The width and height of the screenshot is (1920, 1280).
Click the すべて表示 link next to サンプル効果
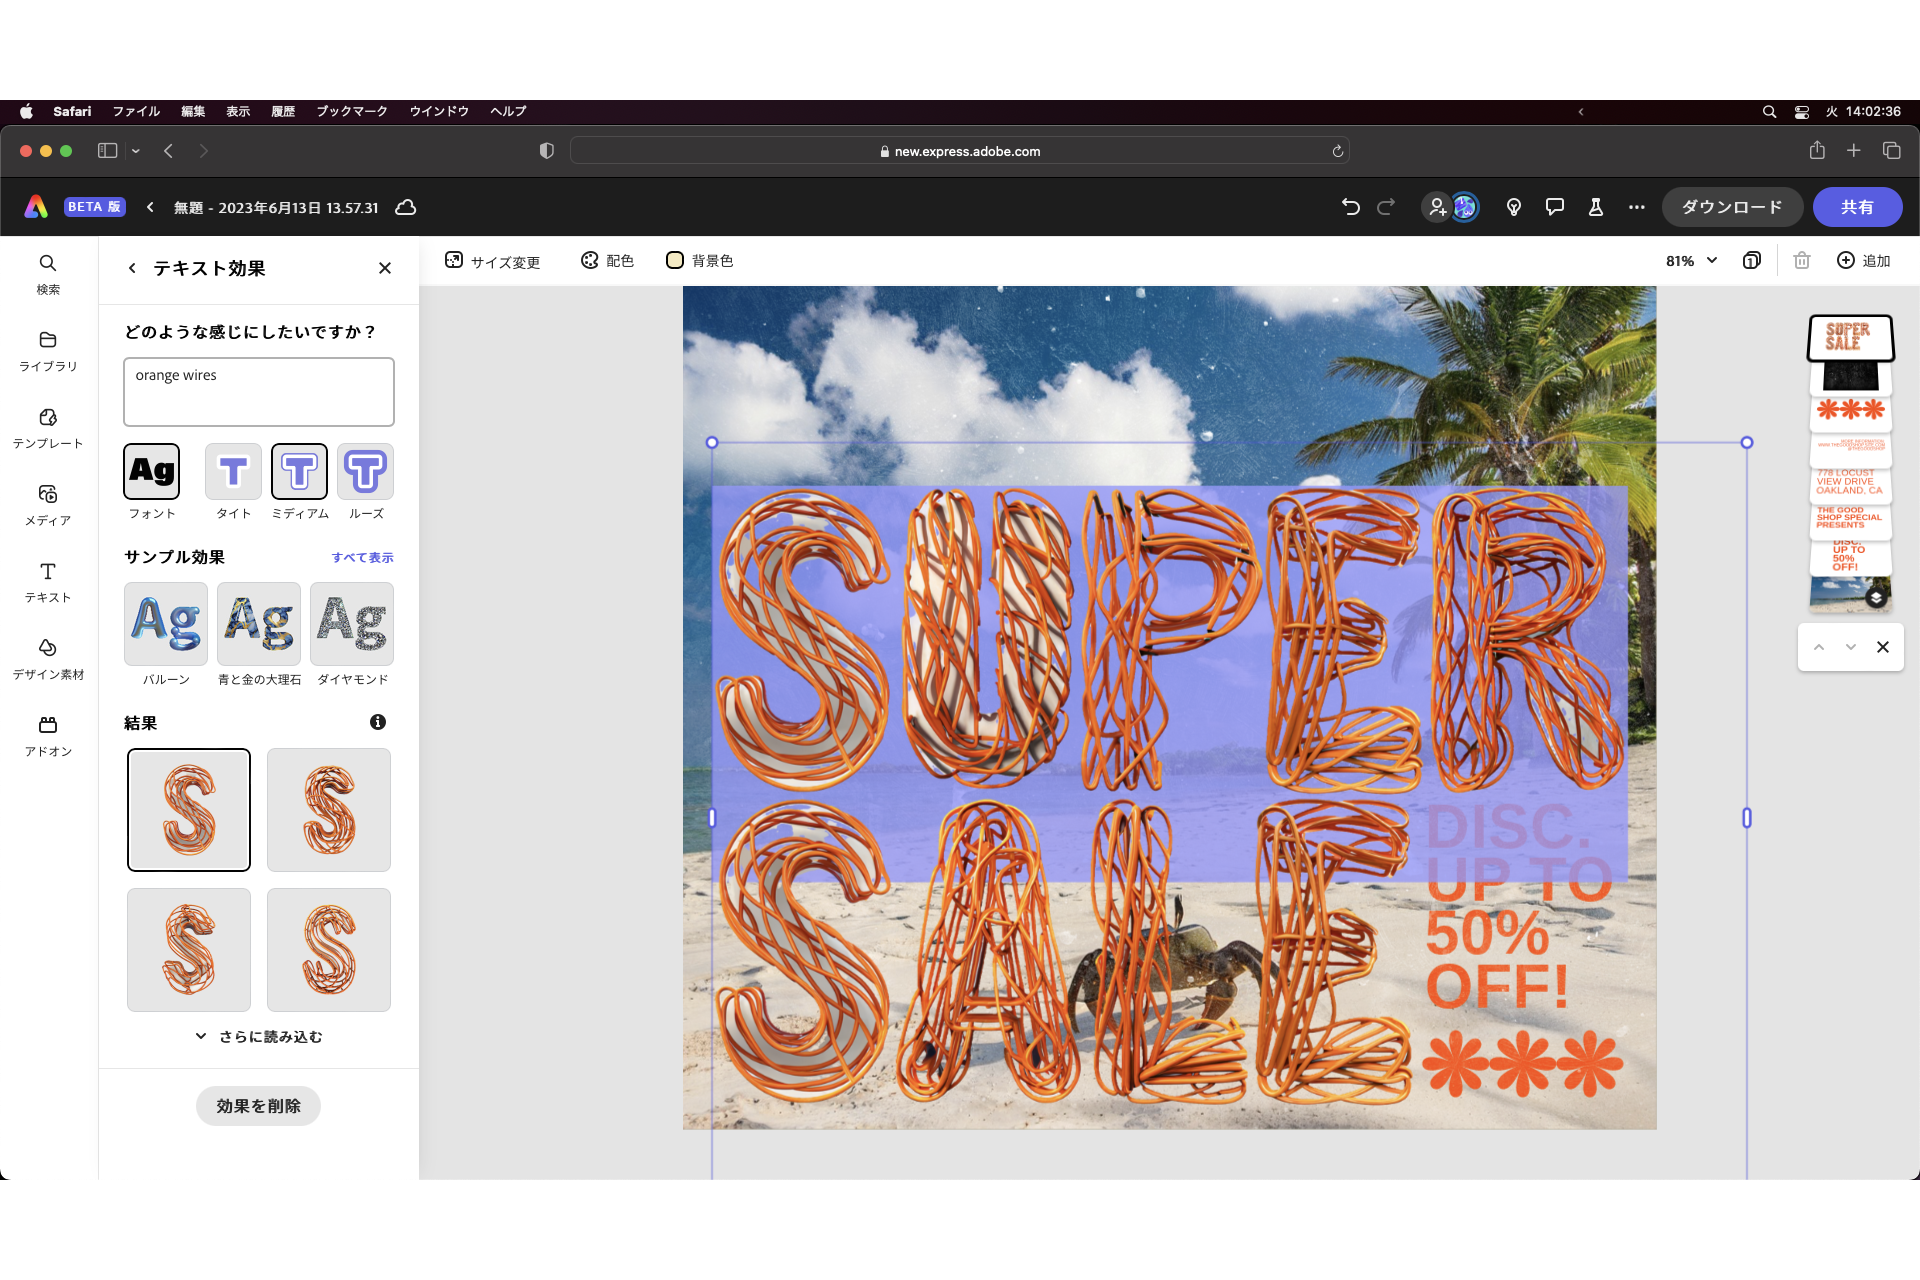[x=362, y=557]
